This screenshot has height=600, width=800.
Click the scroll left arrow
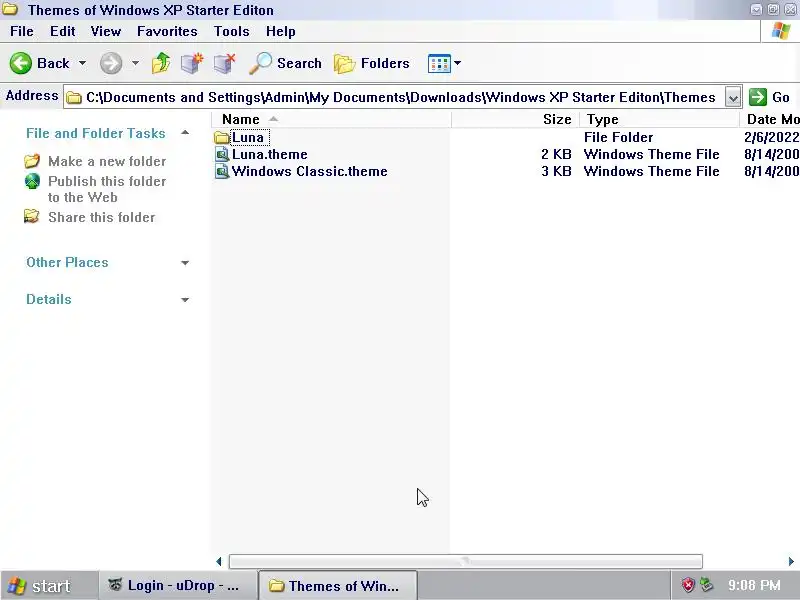[x=219, y=561]
